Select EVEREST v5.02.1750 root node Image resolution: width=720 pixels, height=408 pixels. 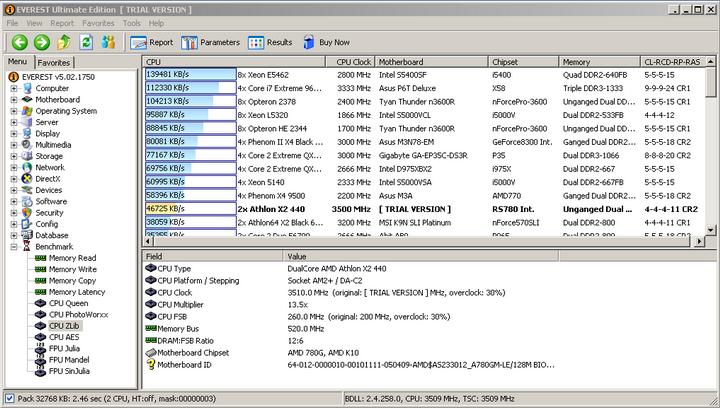point(58,77)
